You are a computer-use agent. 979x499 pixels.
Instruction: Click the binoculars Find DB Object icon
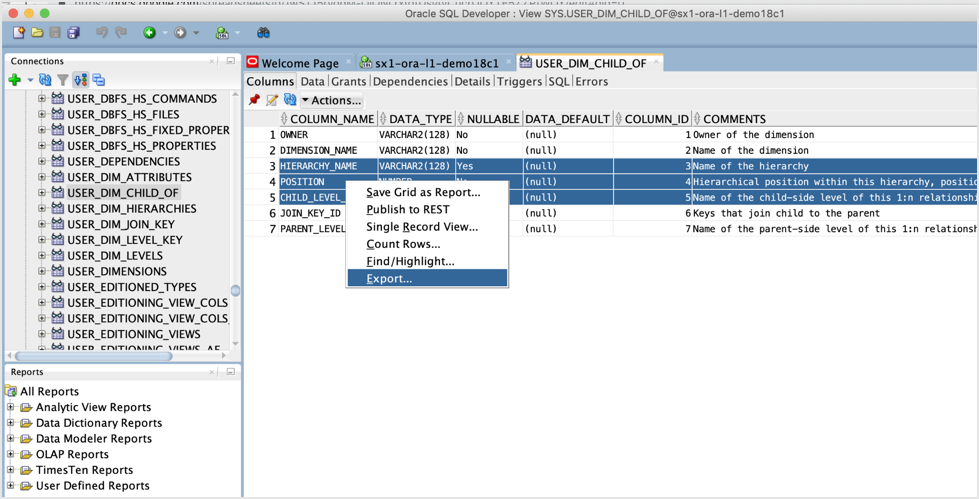pos(263,32)
